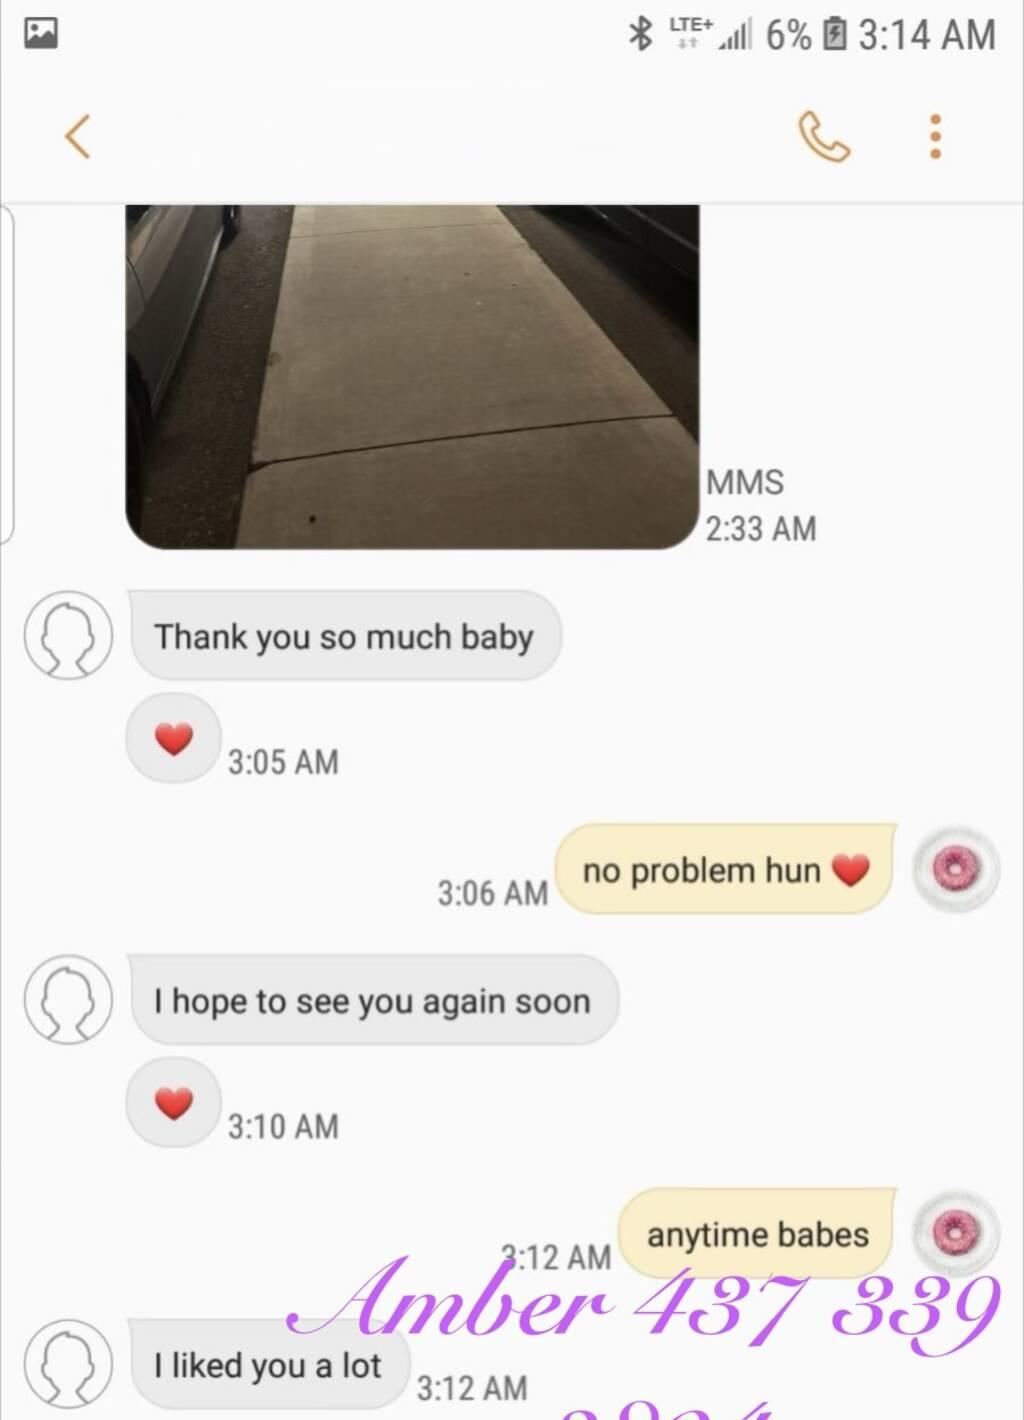This screenshot has height=1420, width=1024.
Task: Select the "anytime babes" sent message
Action: click(757, 1234)
